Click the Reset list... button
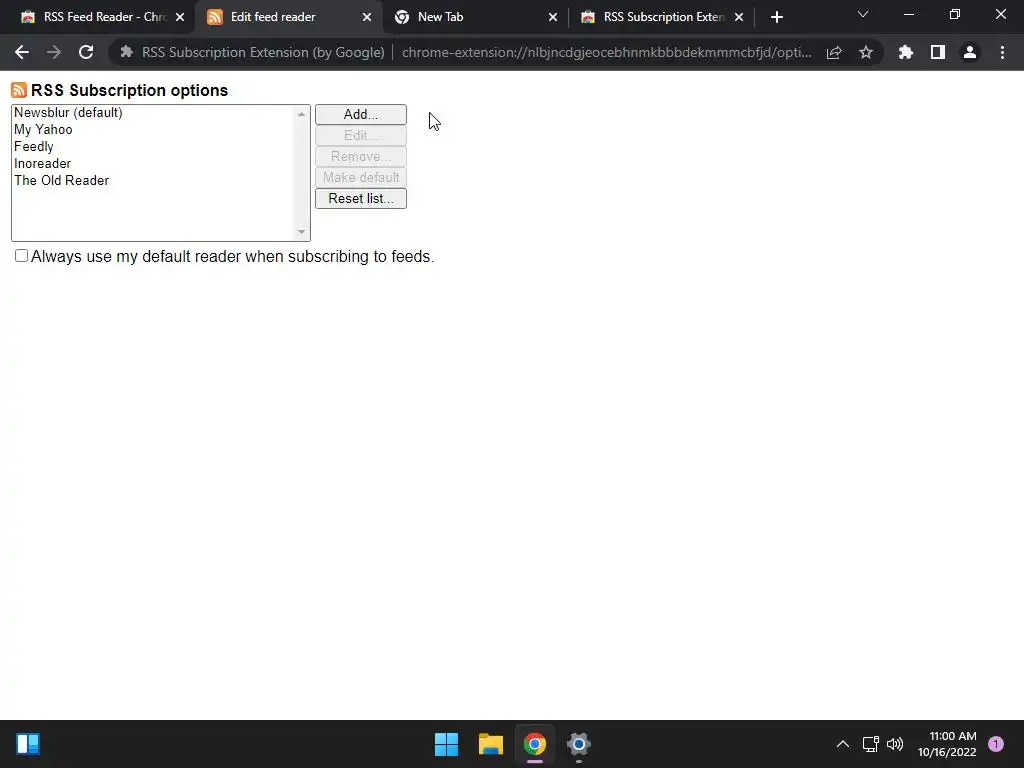 pyautogui.click(x=361, y=199)
